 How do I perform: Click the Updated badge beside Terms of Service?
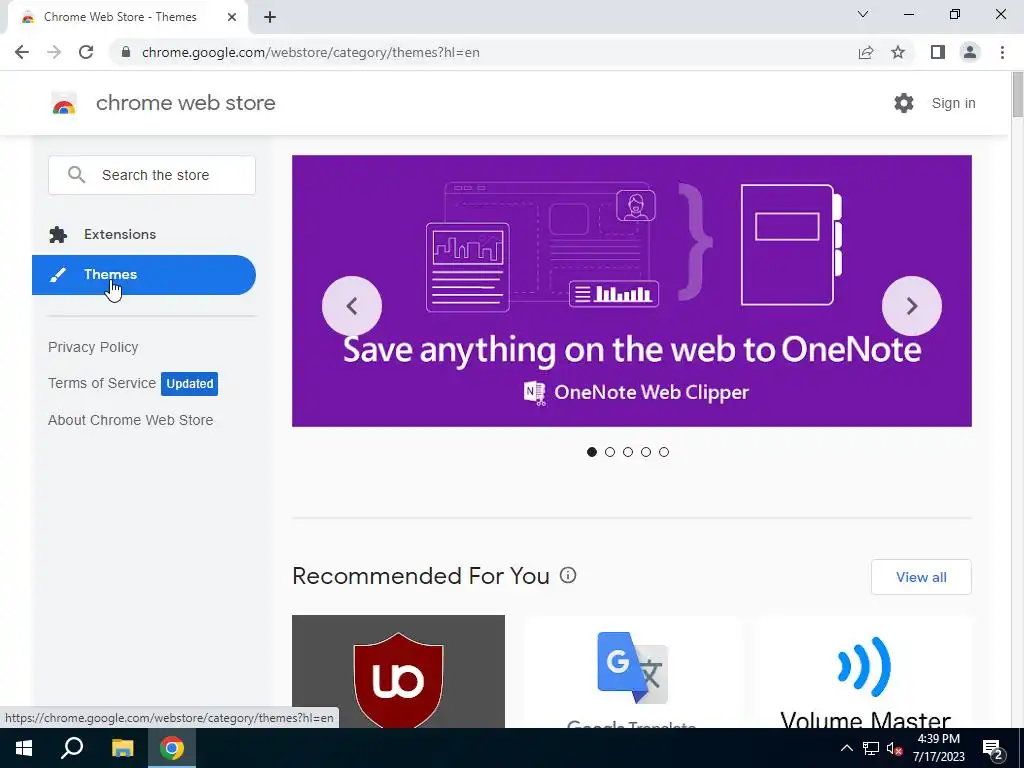click(x=189, y=384)
